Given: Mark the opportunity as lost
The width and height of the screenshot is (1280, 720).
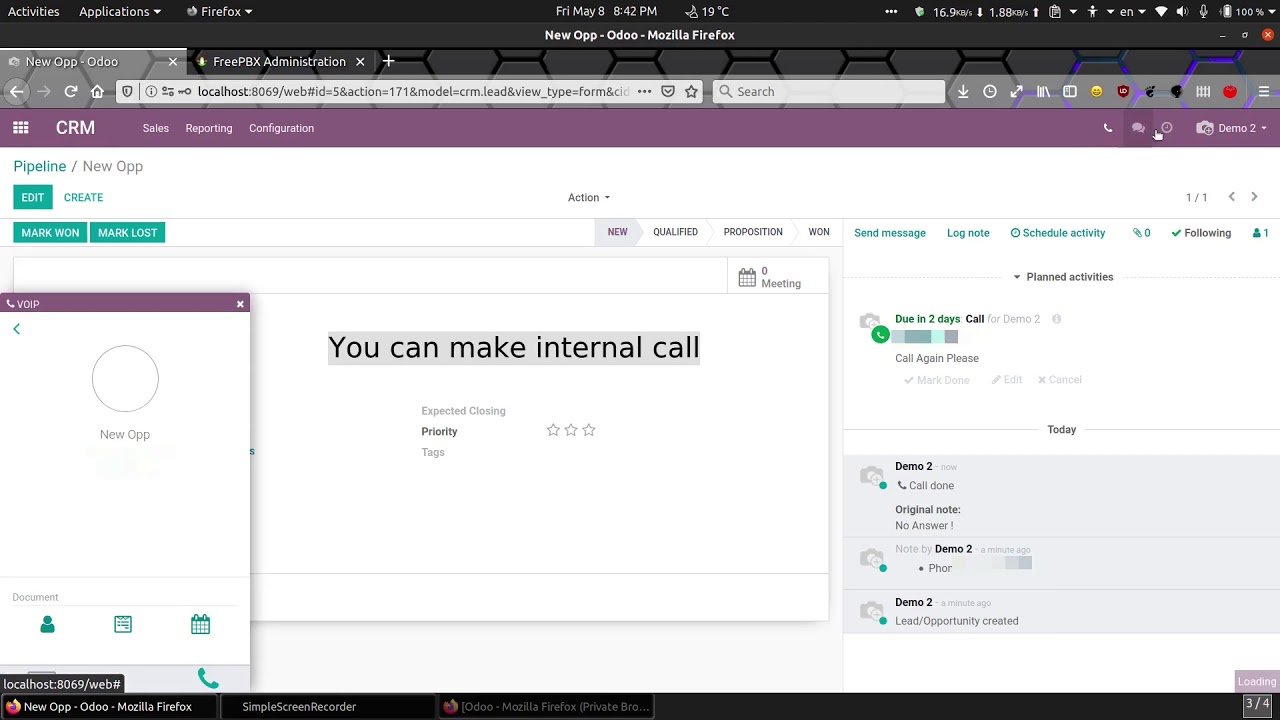Looking at the screenshot, I should [x=128, y=232].
